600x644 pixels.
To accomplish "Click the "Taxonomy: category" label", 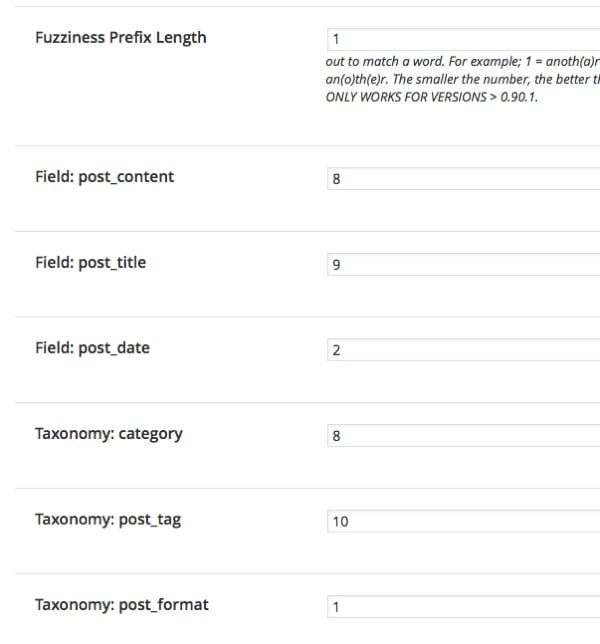I will 108,434.
